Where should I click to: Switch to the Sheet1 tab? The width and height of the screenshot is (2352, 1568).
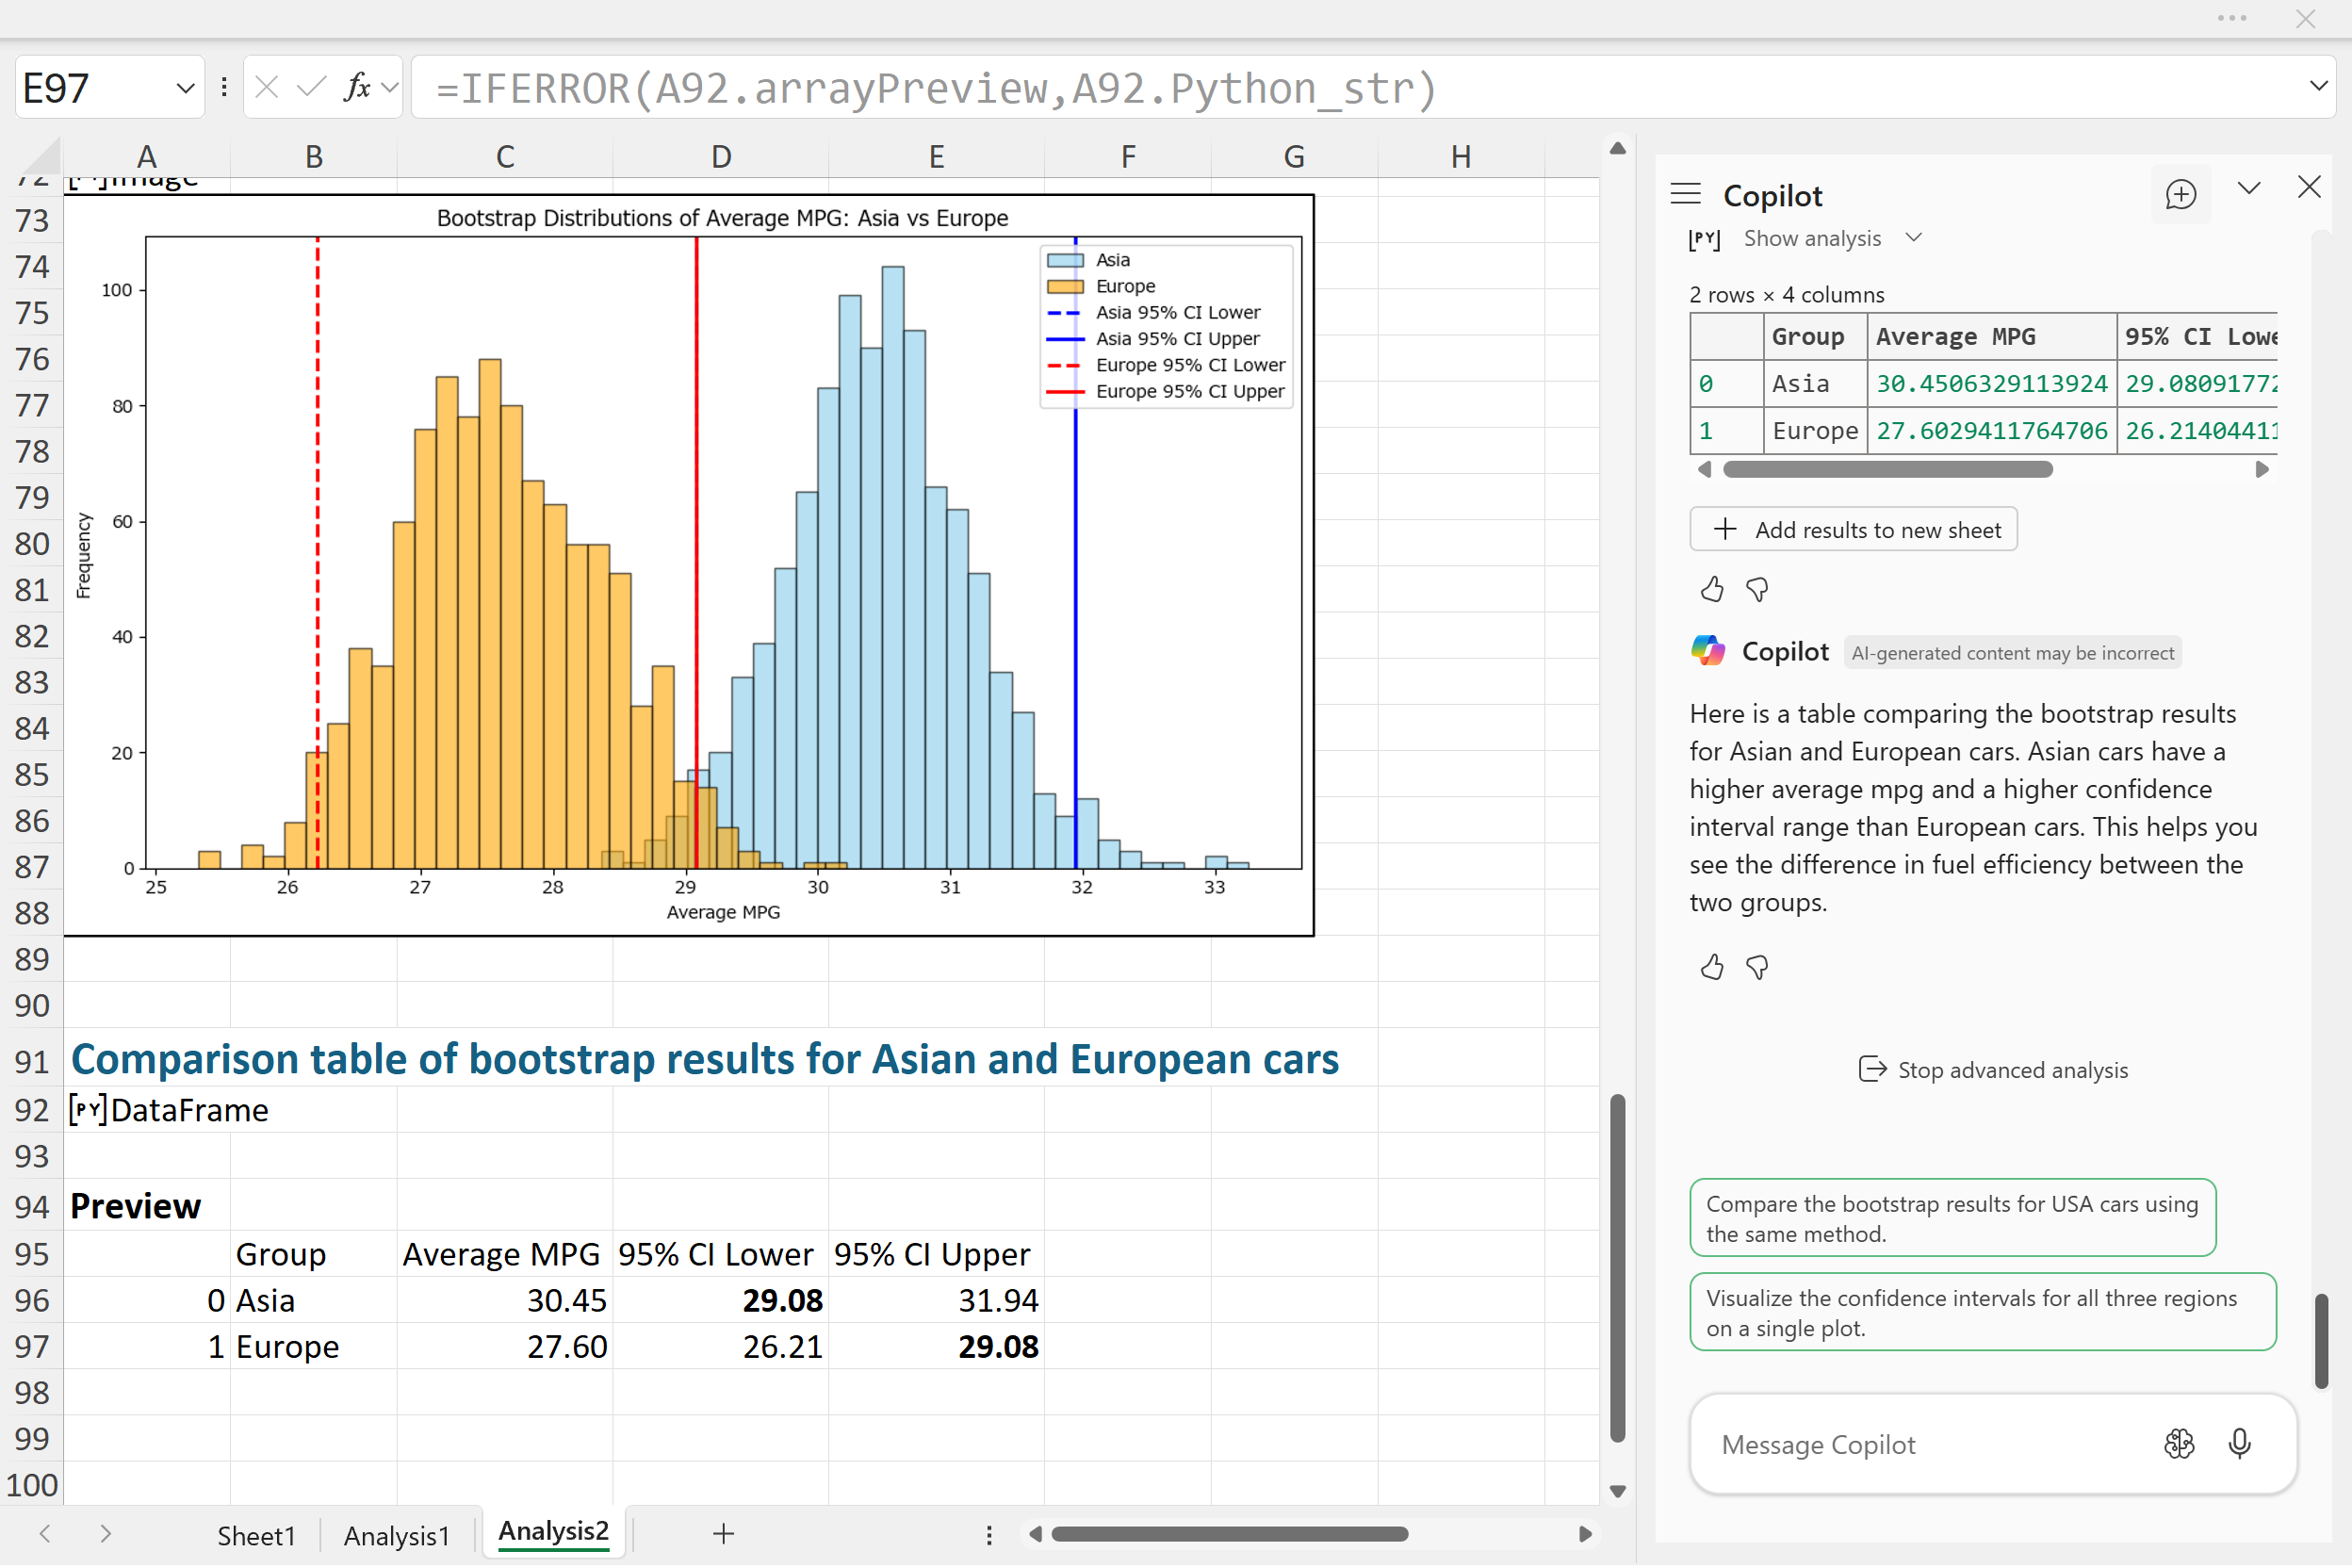tap(256, 1535)
